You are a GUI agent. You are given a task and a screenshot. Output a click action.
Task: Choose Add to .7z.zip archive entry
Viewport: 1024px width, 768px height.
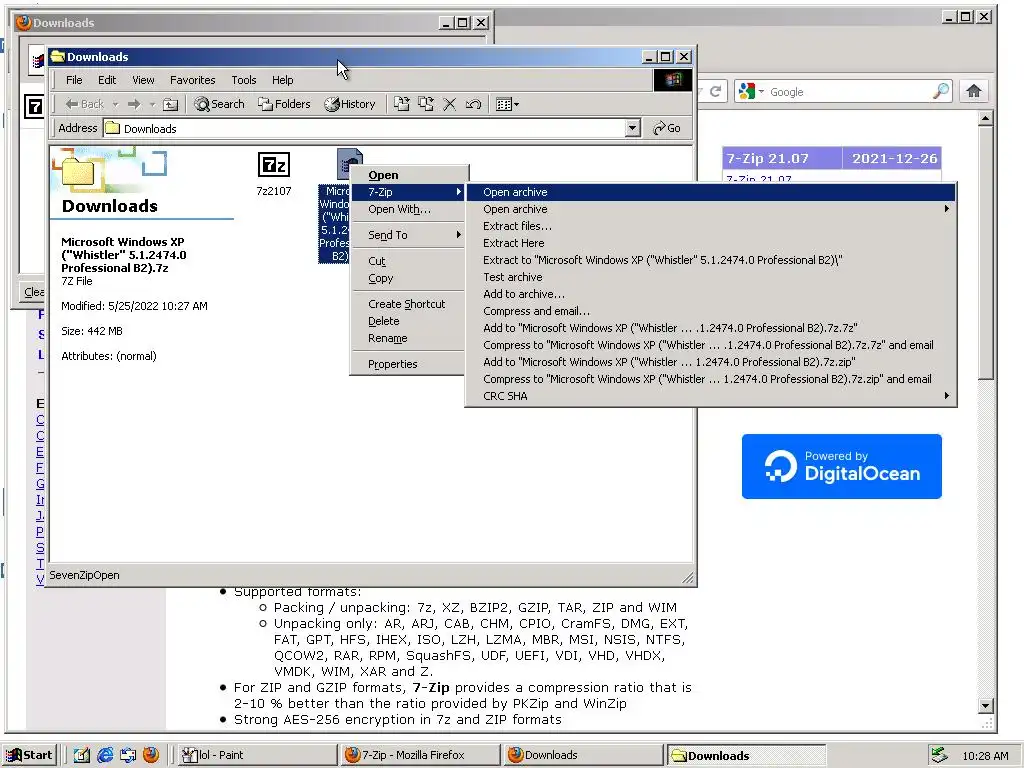pos(711,362)
